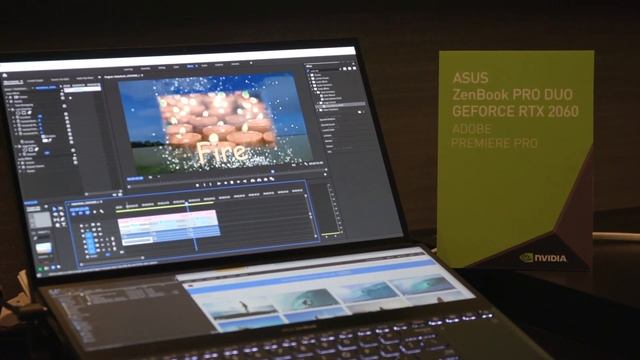Image resolution: width=640 pixels, height=360 pixels.
Task: Select the Track Select Forward tool
Action: click(x=60, y=209)
